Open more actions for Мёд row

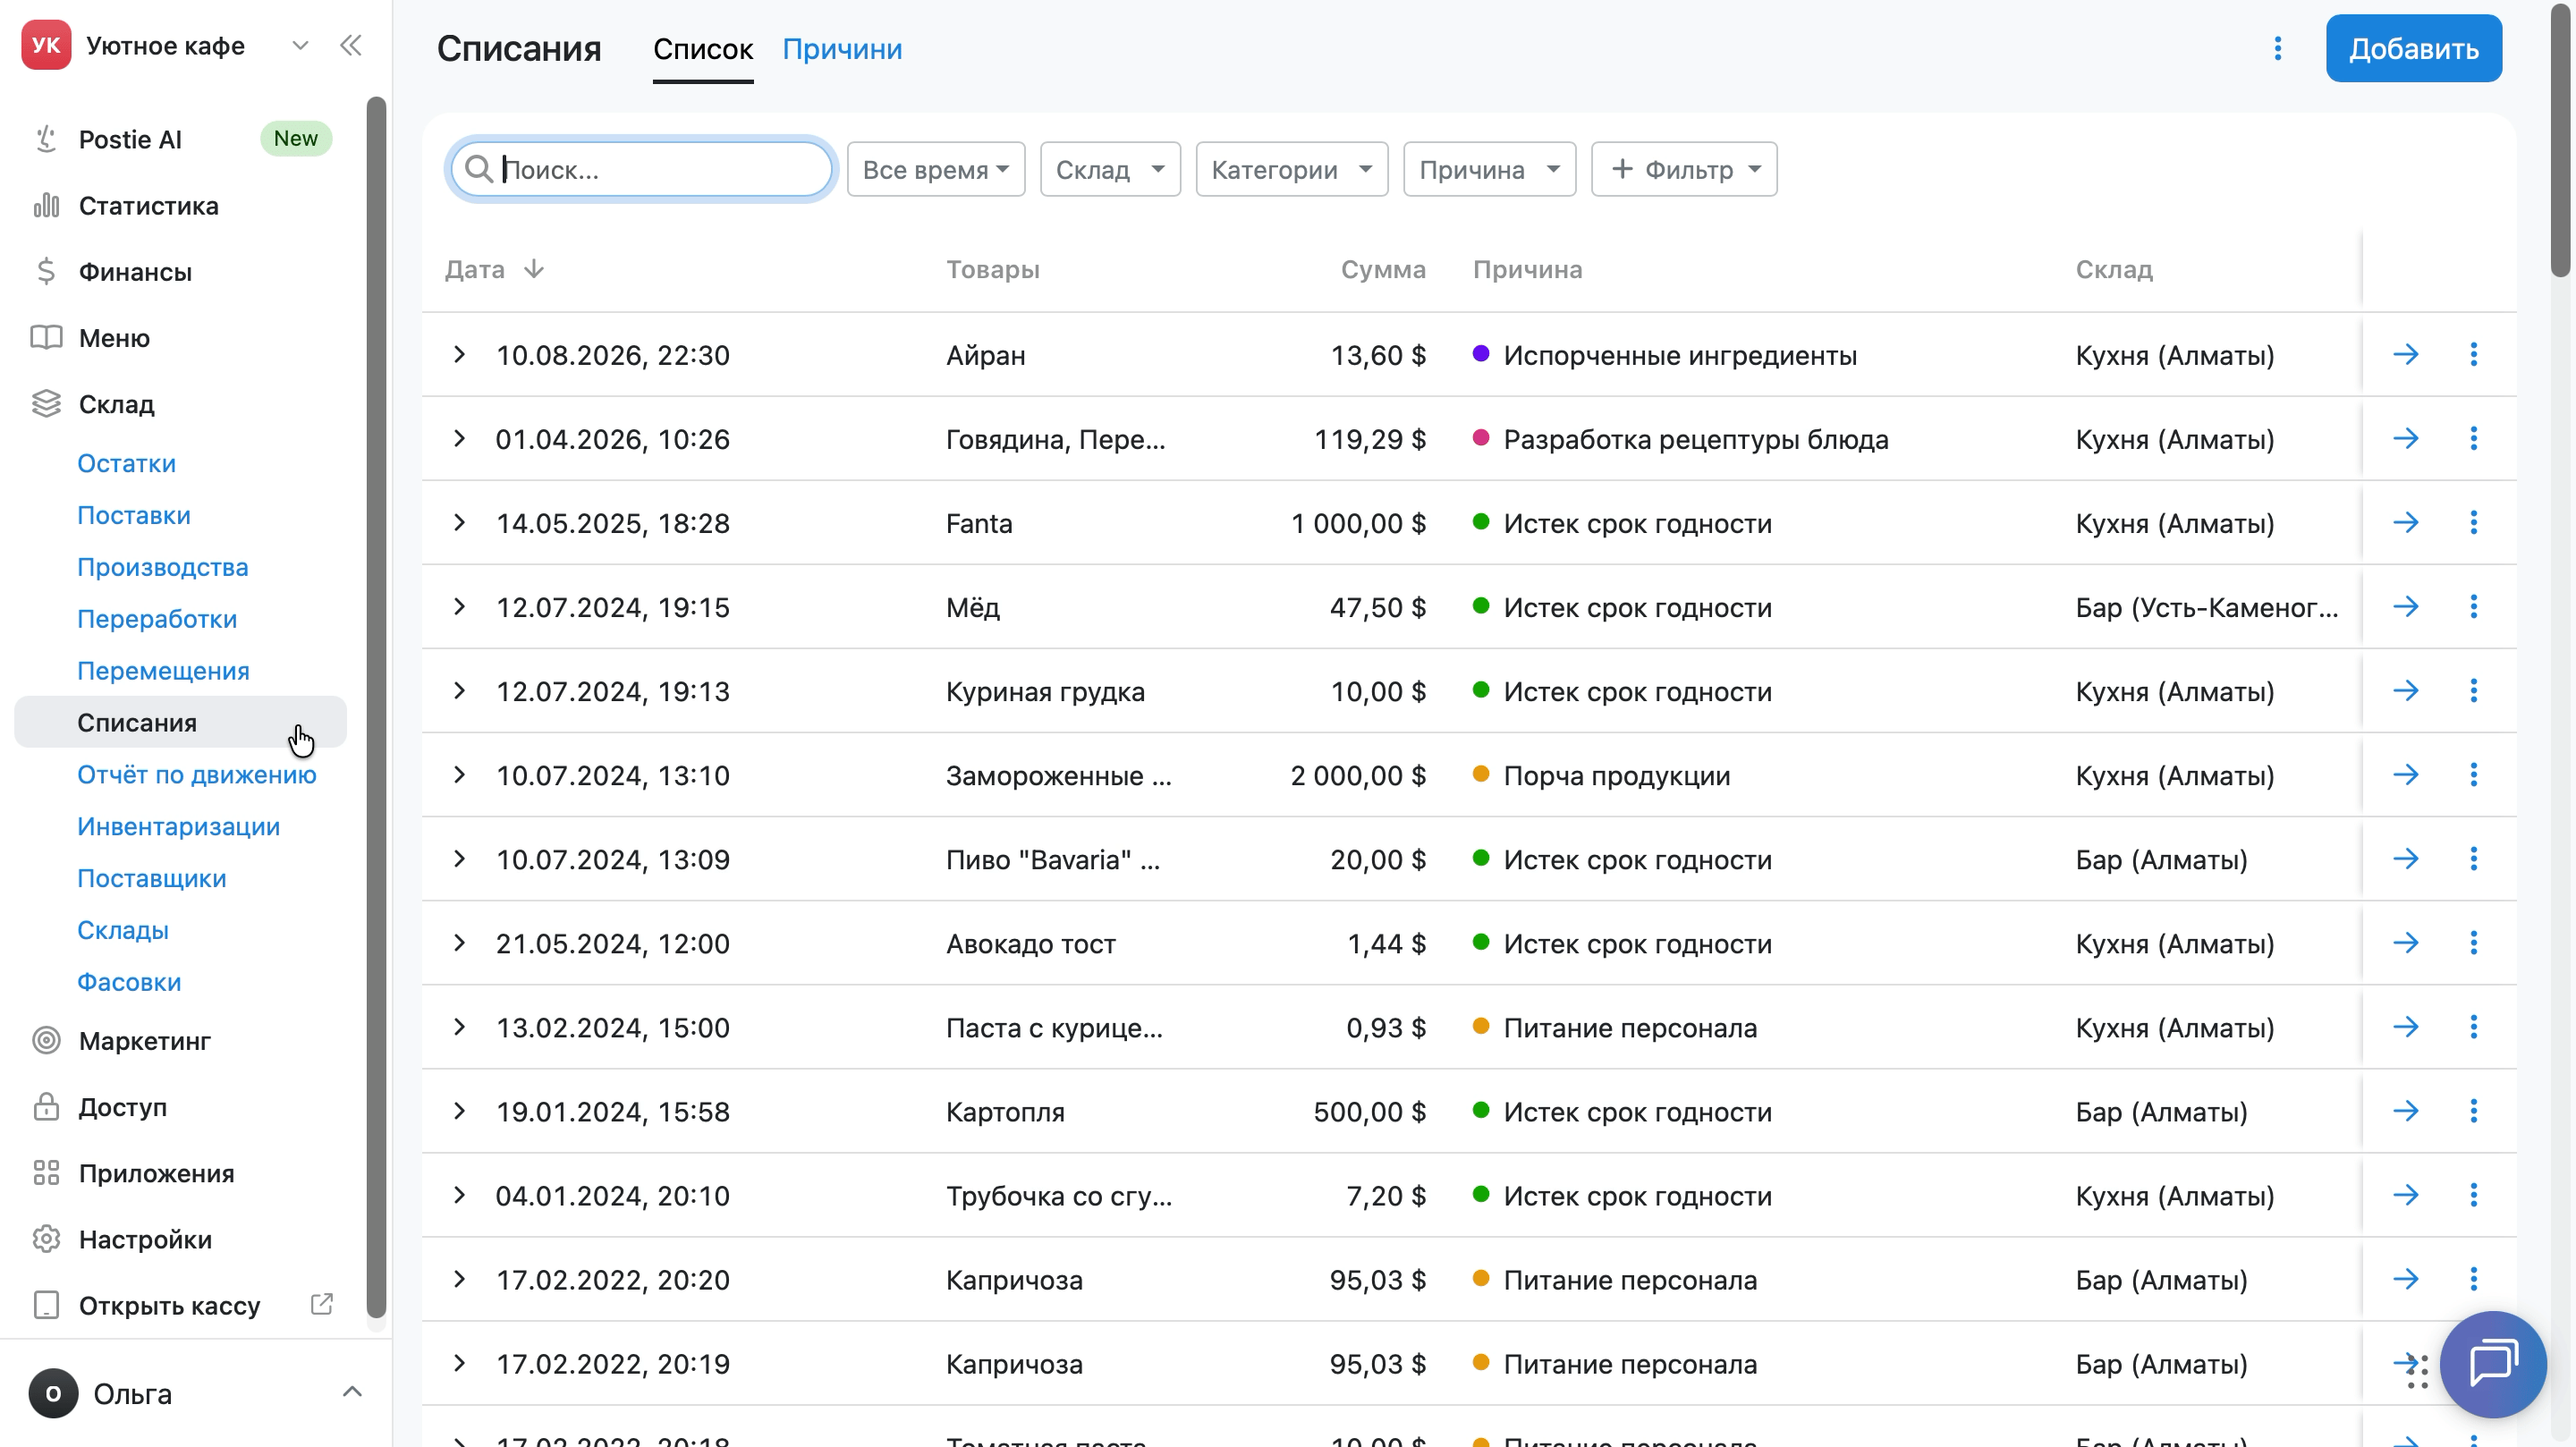2473,606
